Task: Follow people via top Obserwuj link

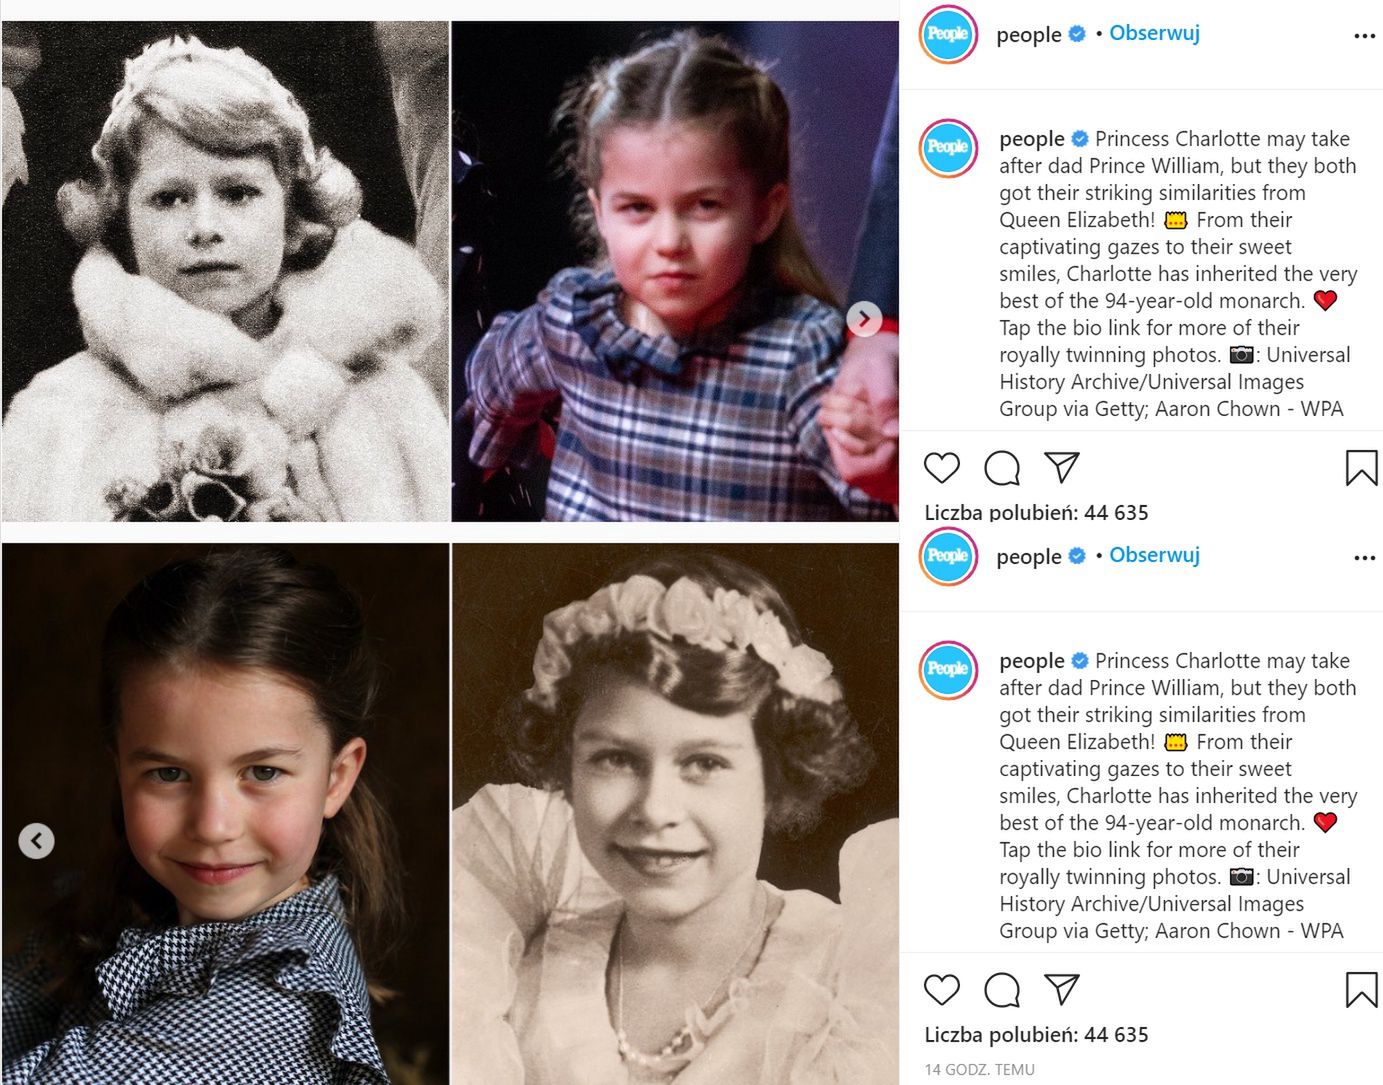Action: point(1154,33)
